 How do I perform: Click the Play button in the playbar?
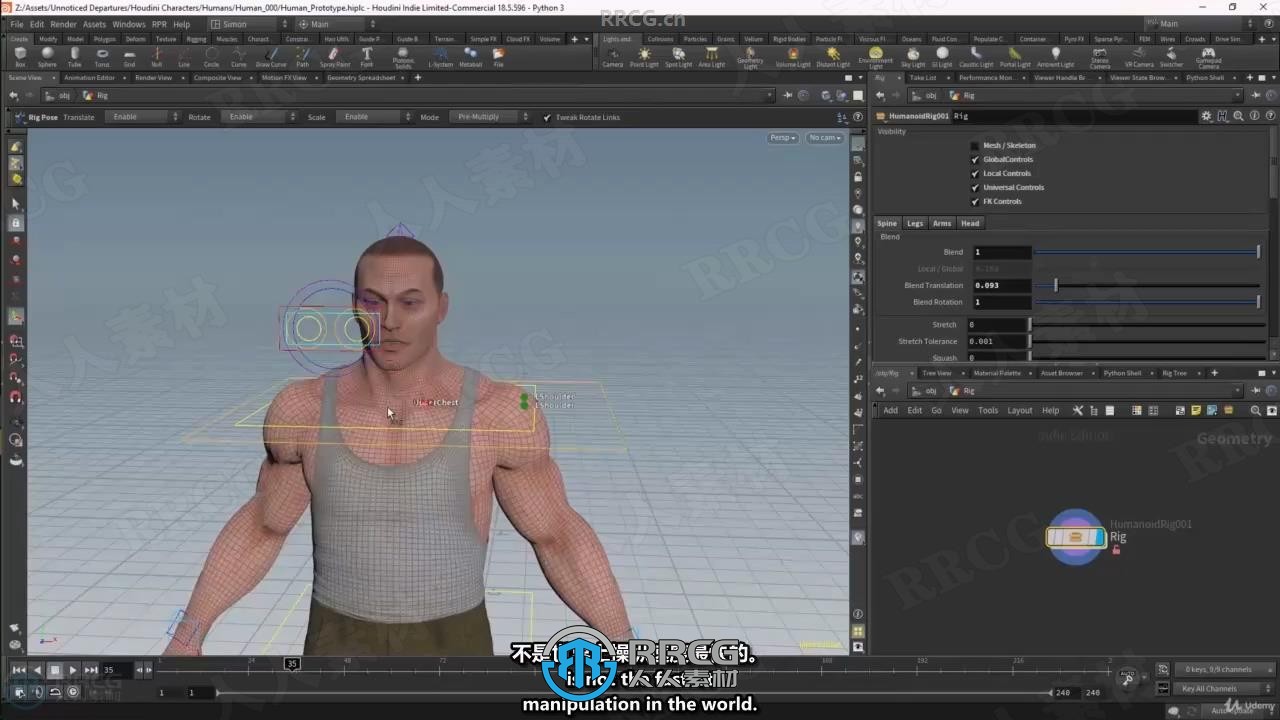[x=73, y=670]
